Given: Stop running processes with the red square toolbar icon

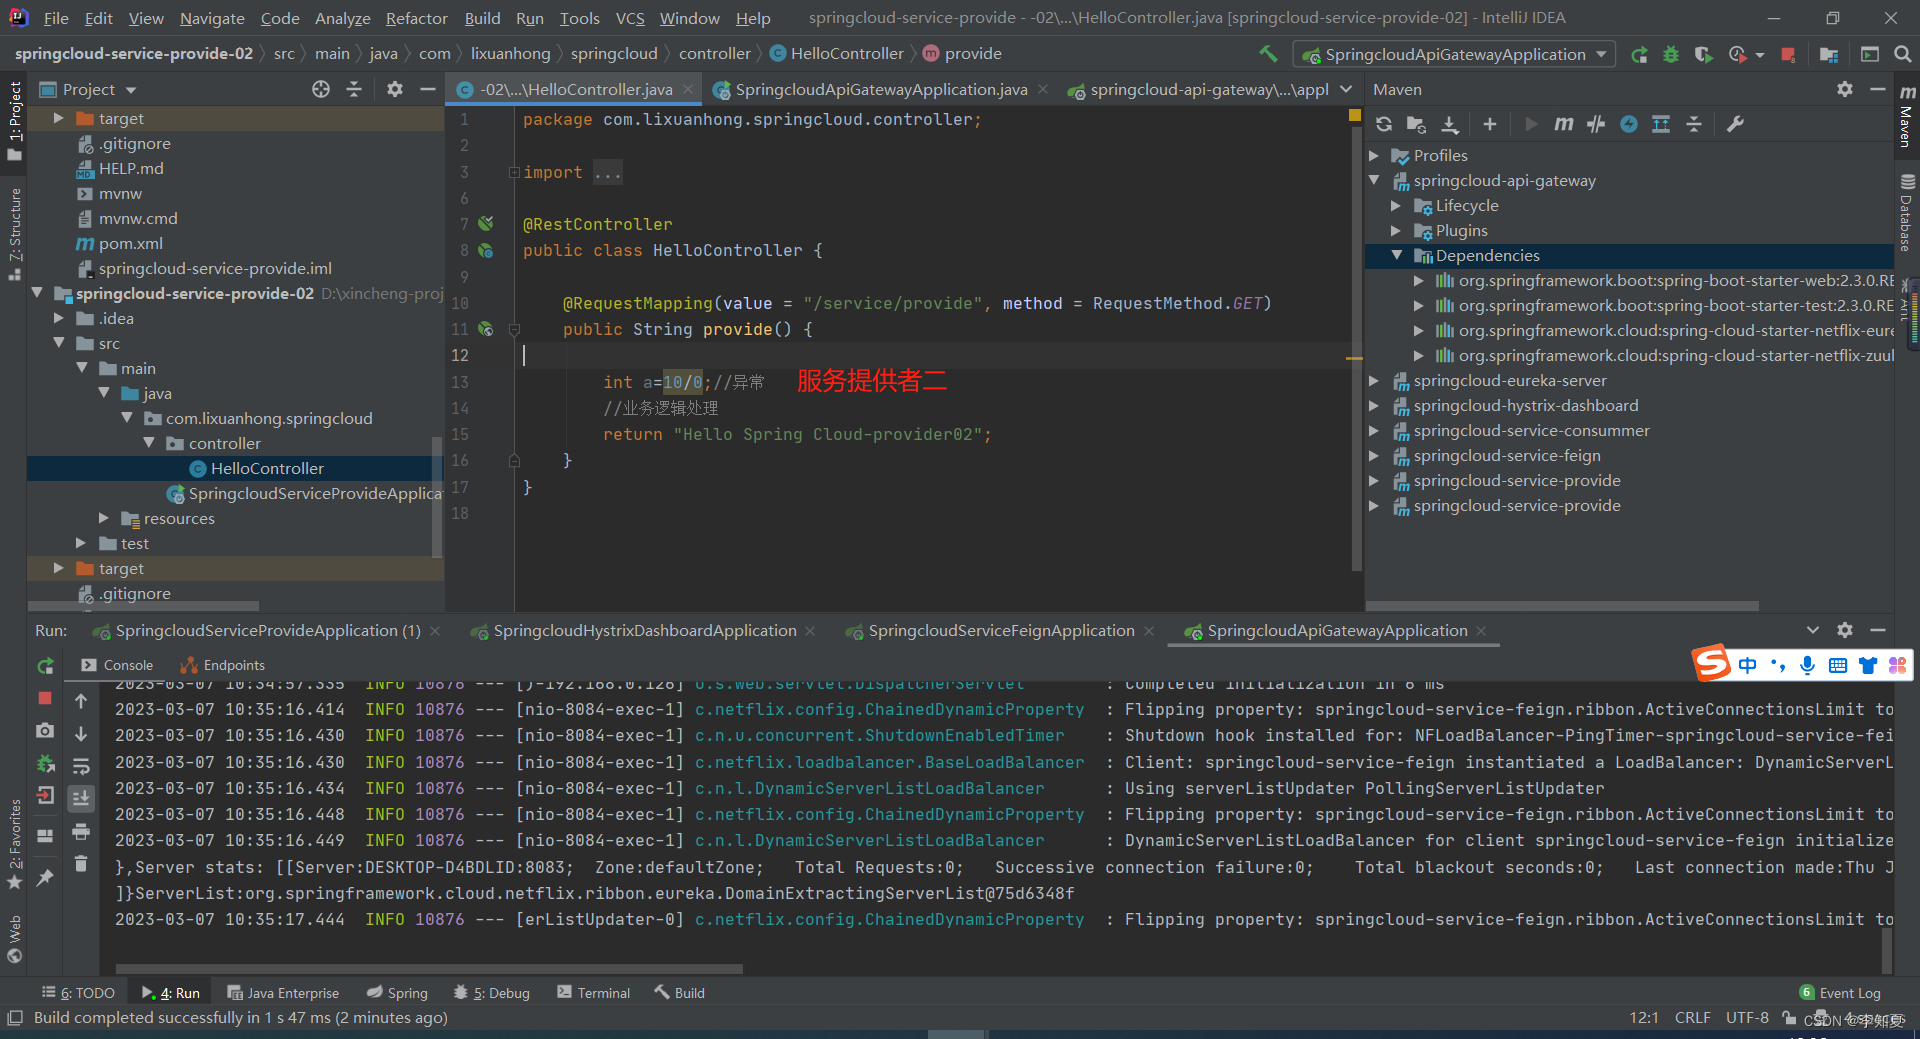Looking at the screenshot, I should pyautogui.click(x=1788, y=55).
